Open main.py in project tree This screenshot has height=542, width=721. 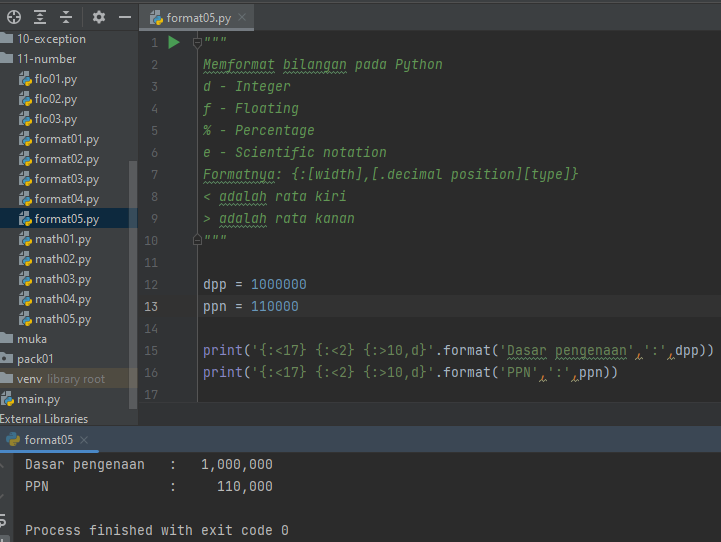tap(38, 399)
